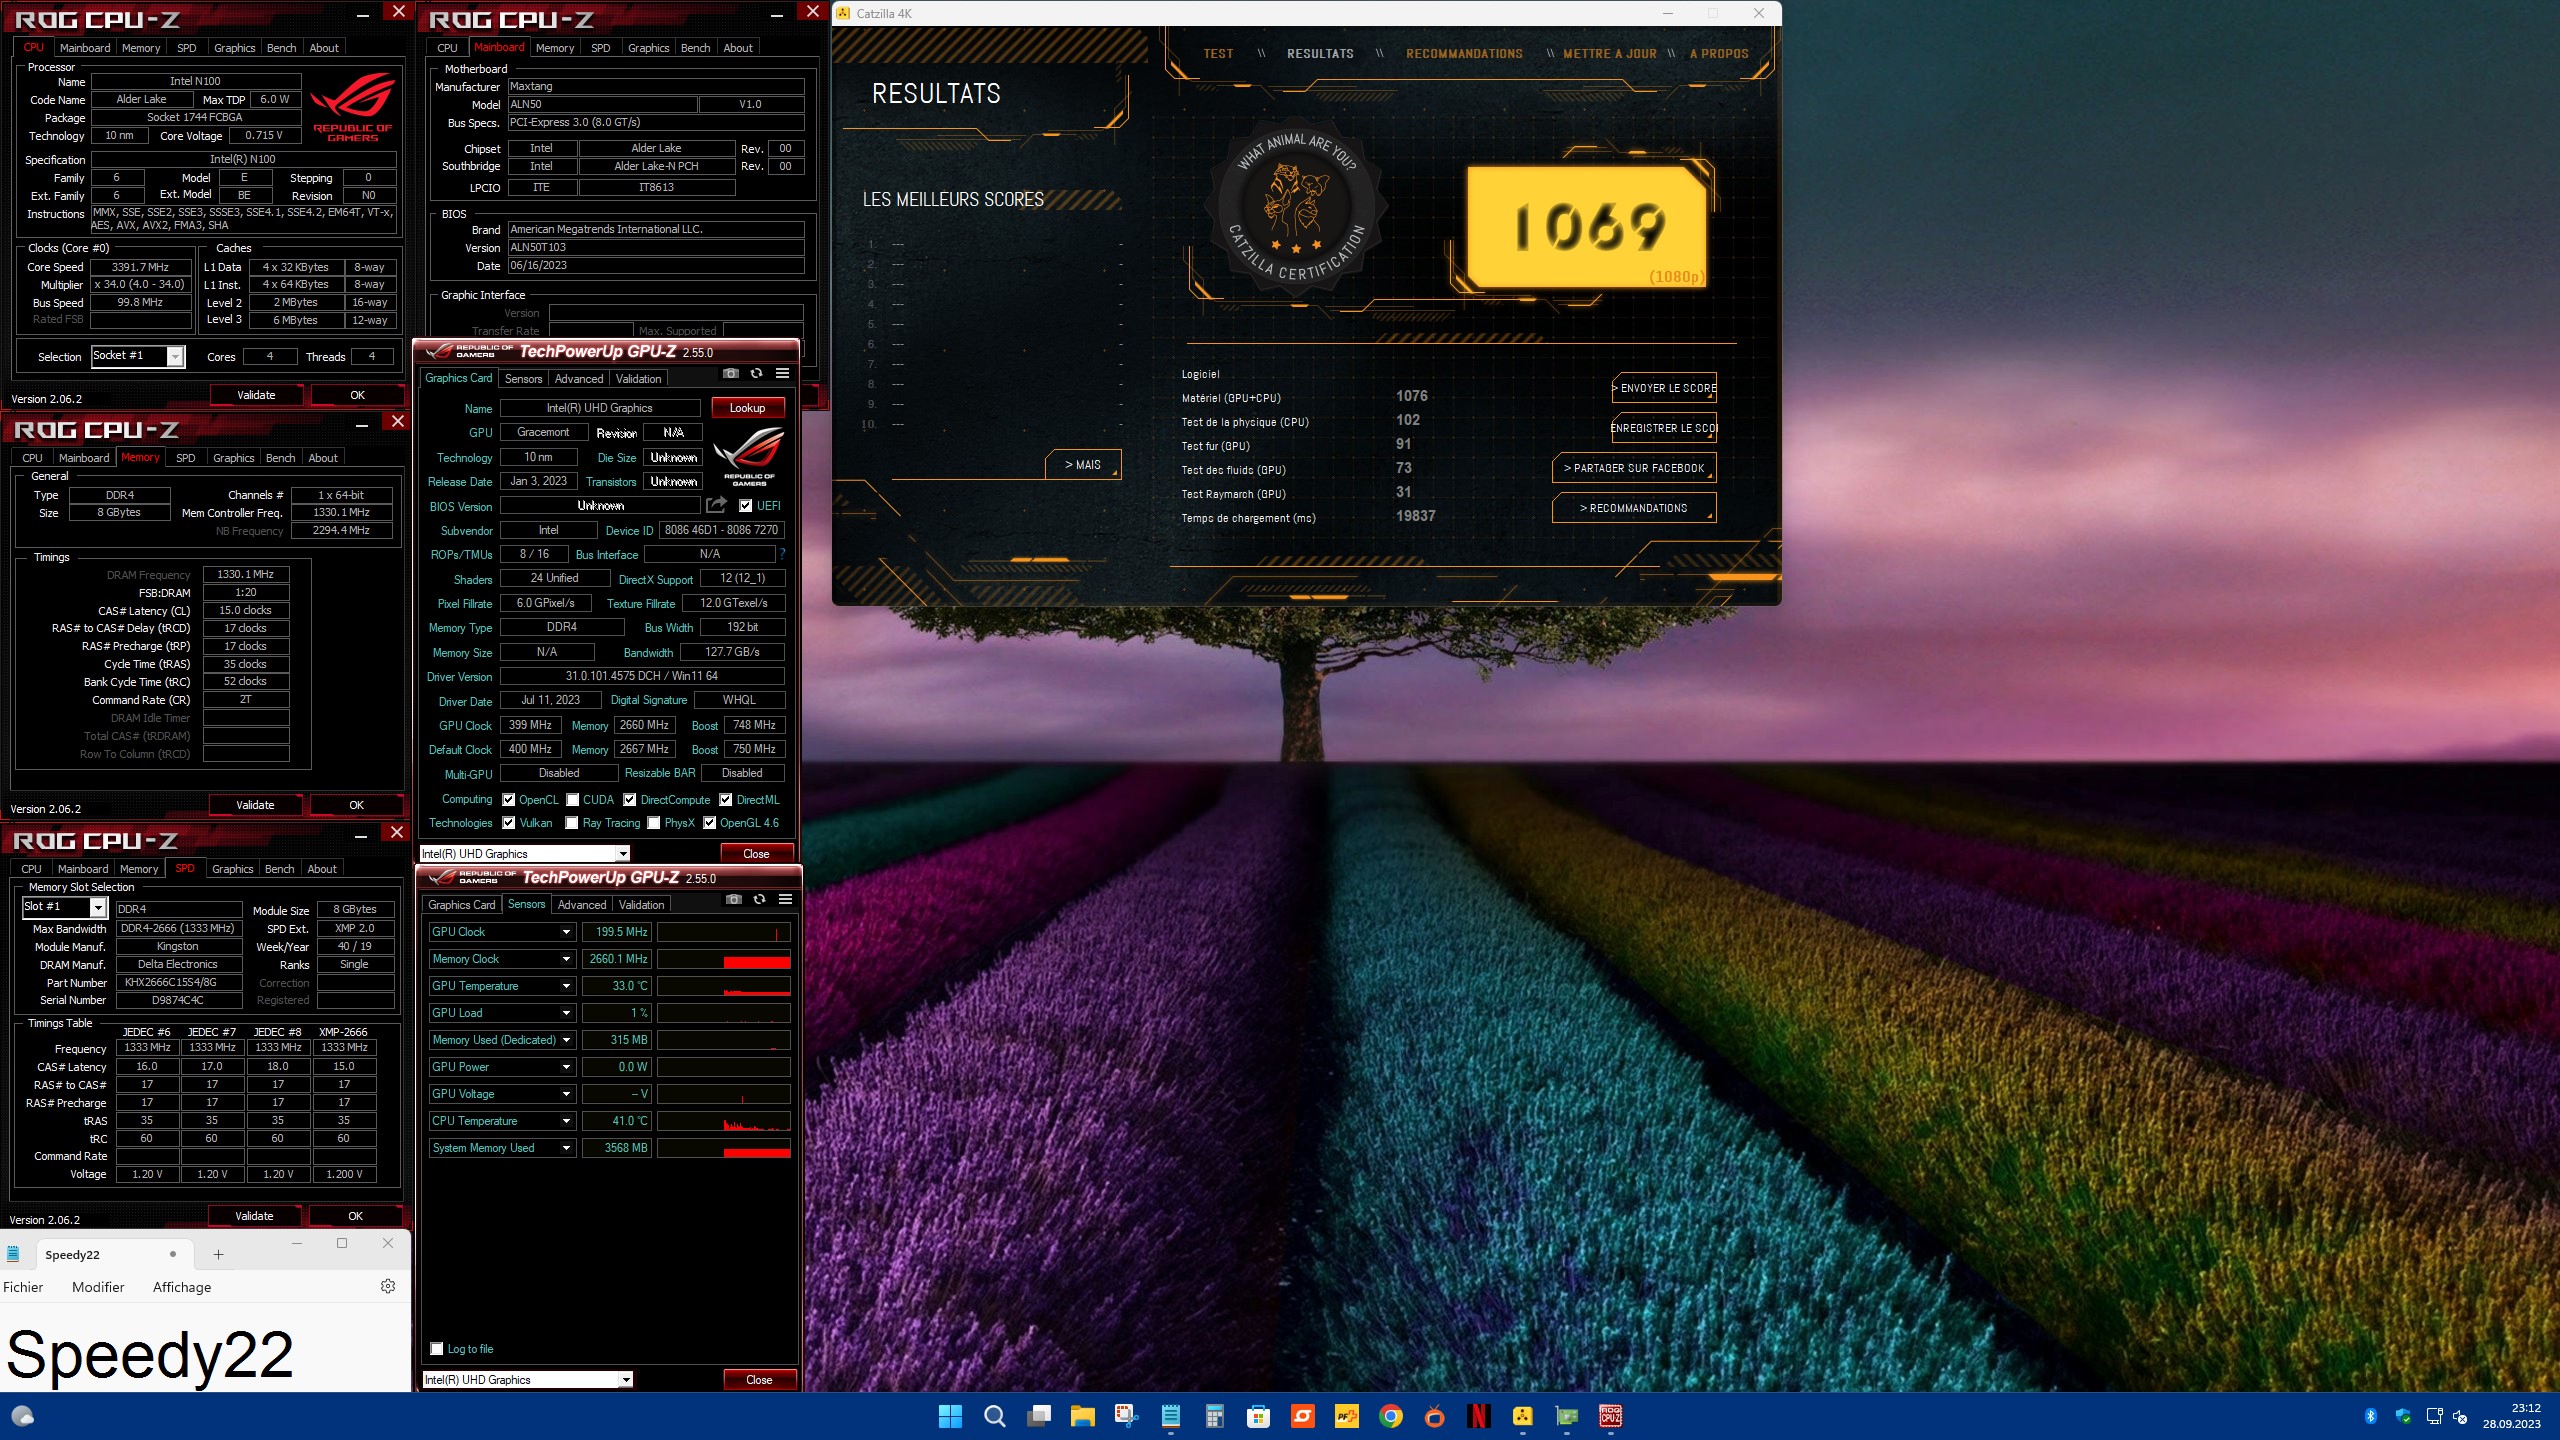Click the Lookup button in GPU-Z

pyautogui.click(x=747, y=407)
